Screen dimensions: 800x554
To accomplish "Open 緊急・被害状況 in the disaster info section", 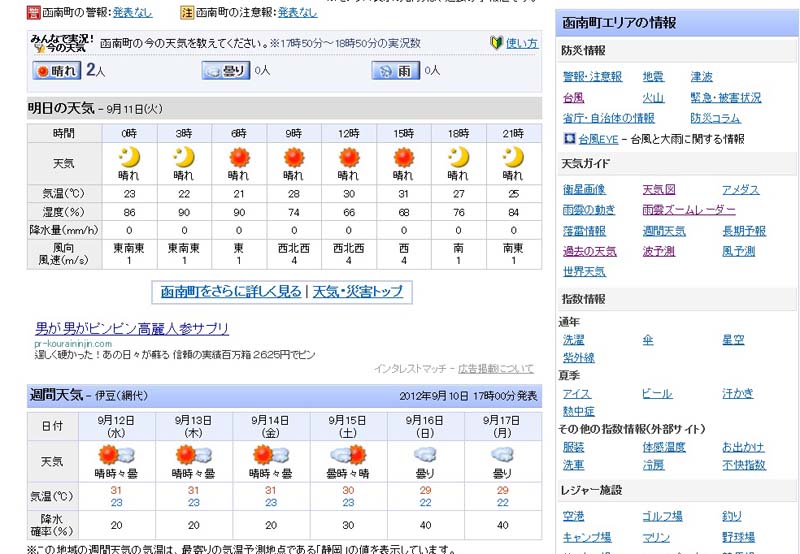I will tap(725, 98).
